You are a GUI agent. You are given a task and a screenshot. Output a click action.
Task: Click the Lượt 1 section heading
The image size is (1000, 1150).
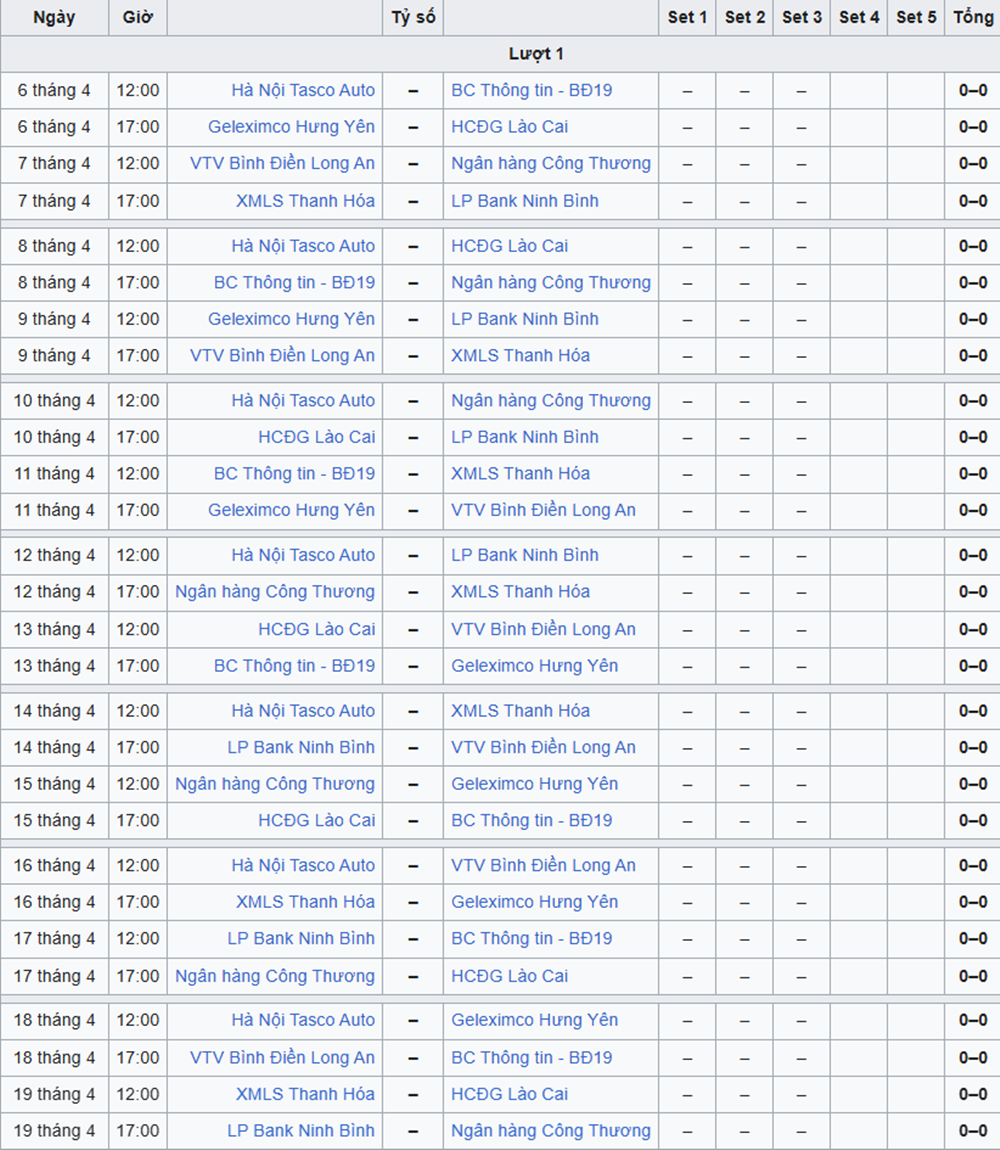click(x=535, y=54)
